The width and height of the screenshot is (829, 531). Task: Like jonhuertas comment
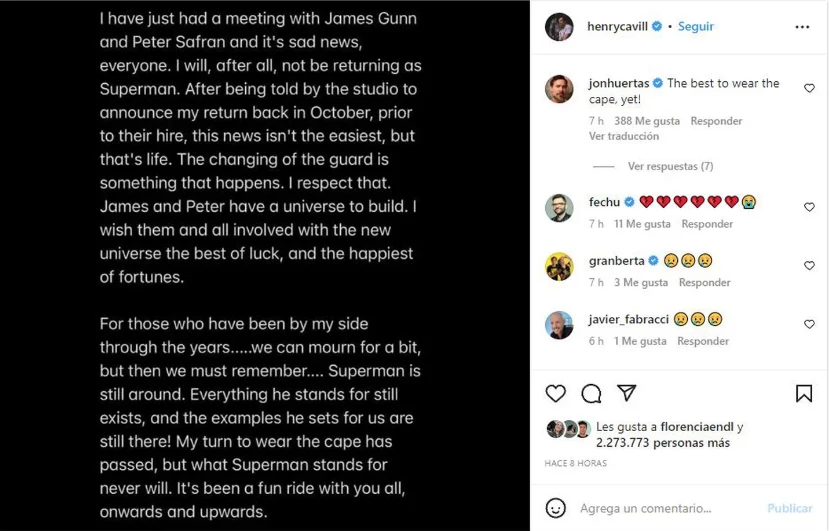[x=809, y=89]
